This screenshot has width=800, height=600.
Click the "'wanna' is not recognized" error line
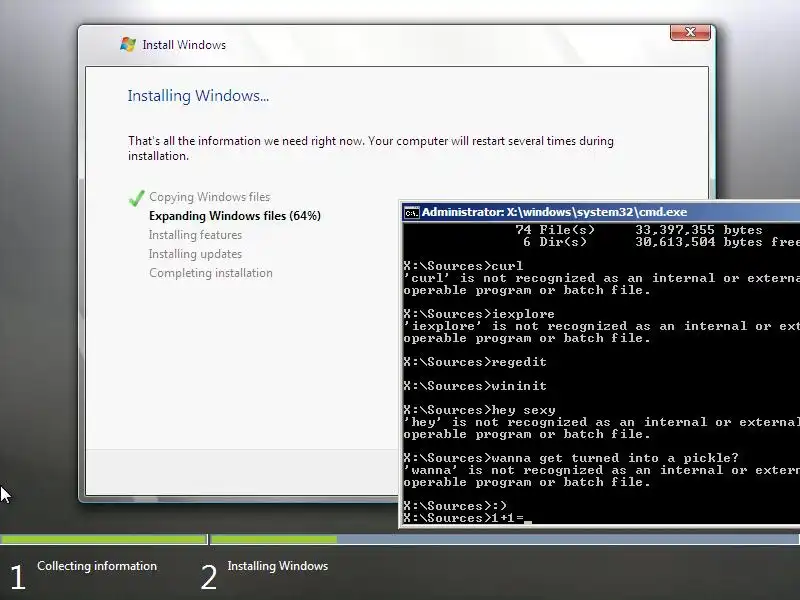coord(602,470)
